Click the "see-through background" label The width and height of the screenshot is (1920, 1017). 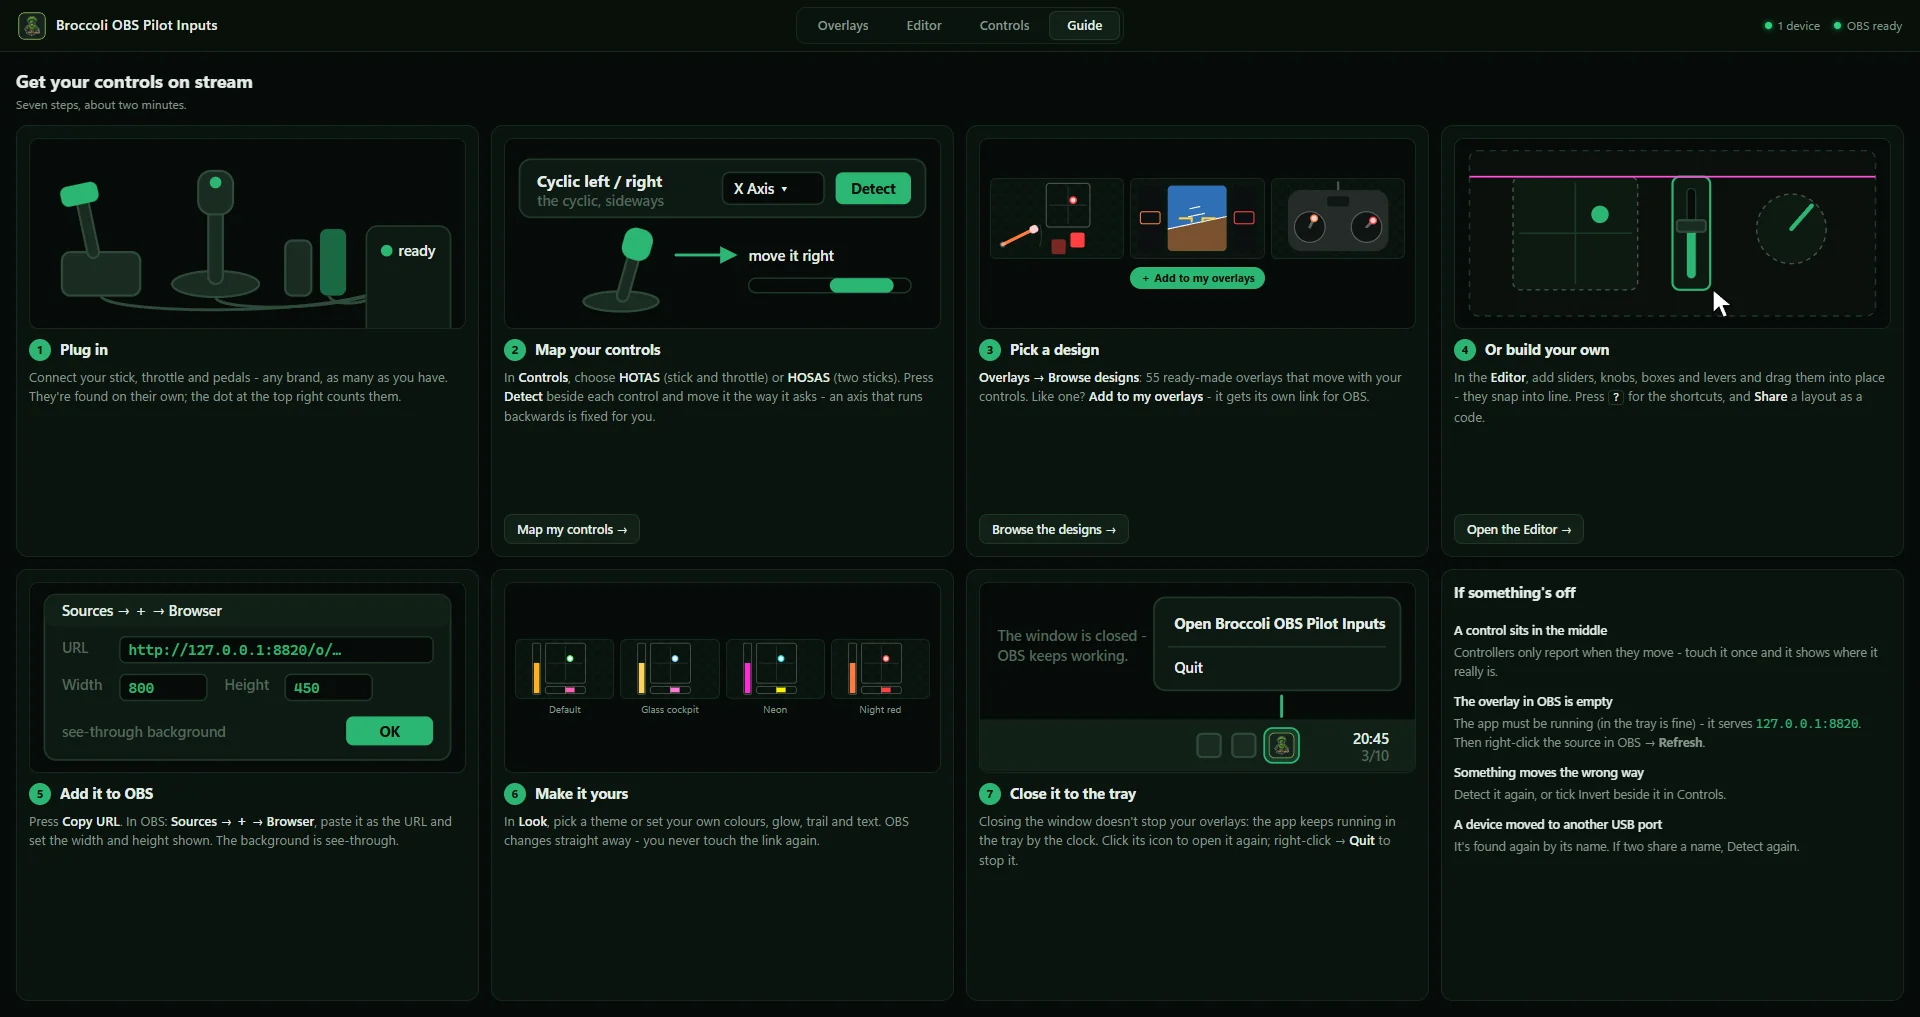tap(144, 732)
